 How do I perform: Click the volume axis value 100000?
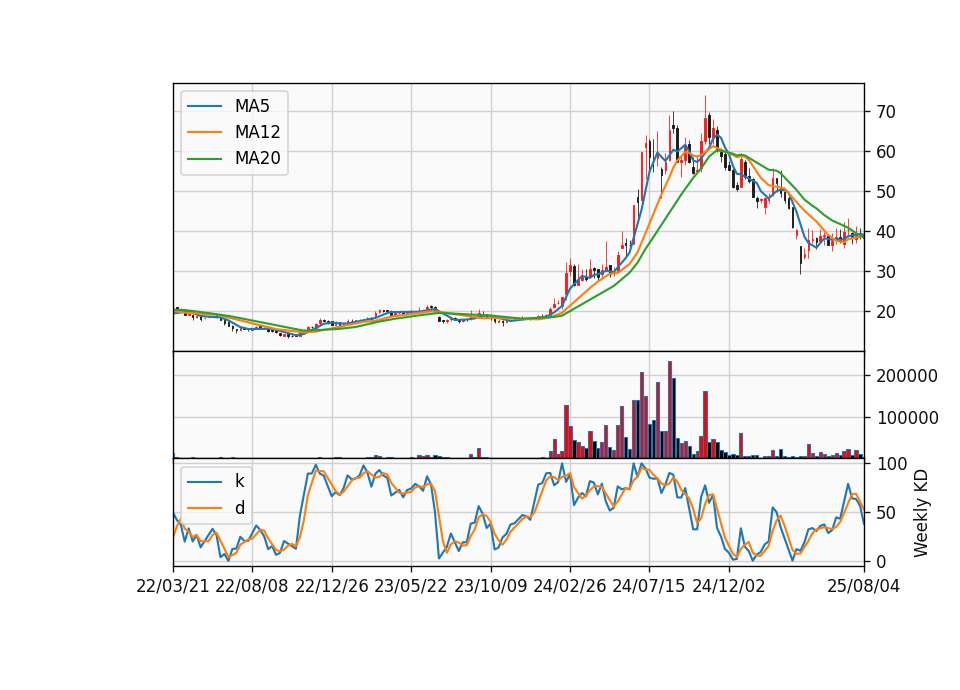907,418
